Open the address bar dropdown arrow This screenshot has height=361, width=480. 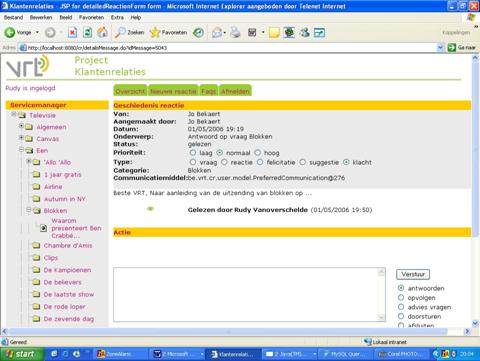pos(440,48)
